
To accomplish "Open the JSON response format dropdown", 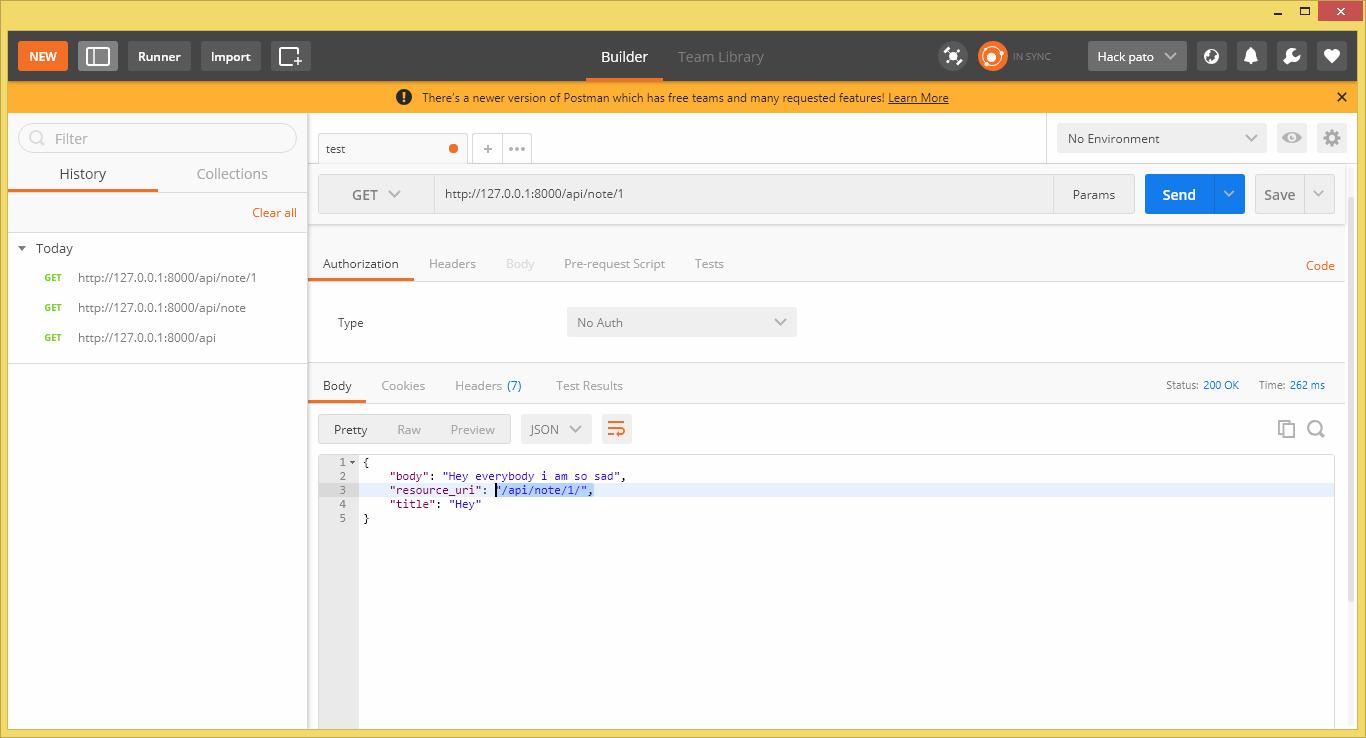I will (556, 428).
